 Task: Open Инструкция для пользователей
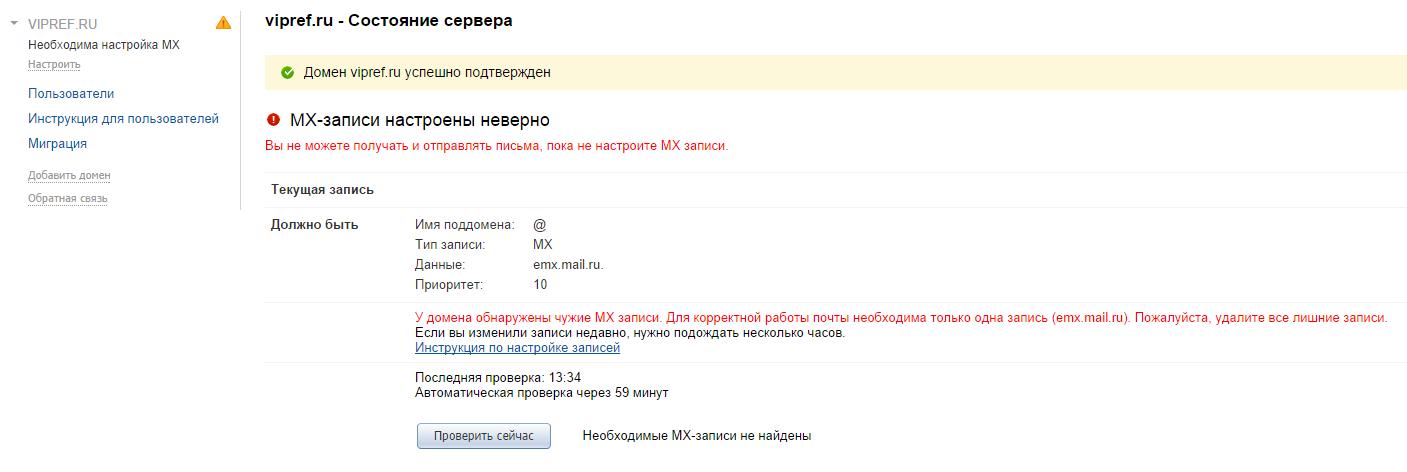pyautogui.click(x=123, y=118)
